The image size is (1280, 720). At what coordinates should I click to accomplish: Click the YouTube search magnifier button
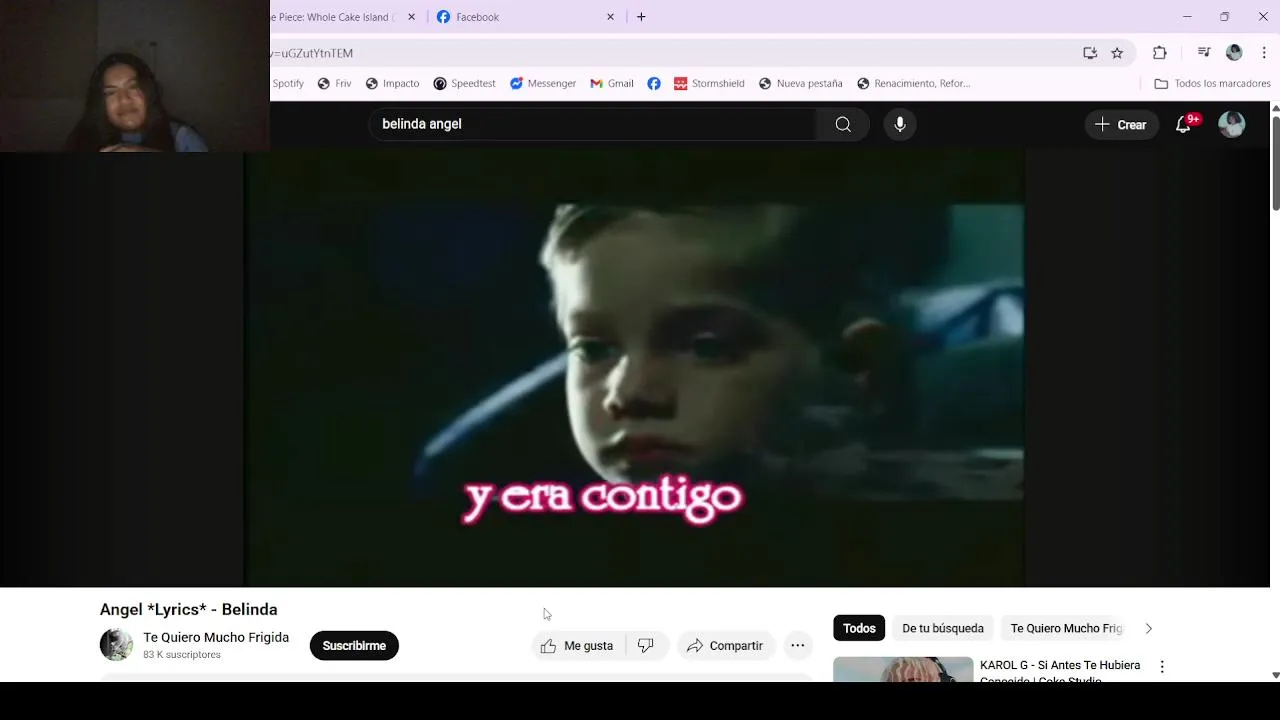click(x=843, y=124)
